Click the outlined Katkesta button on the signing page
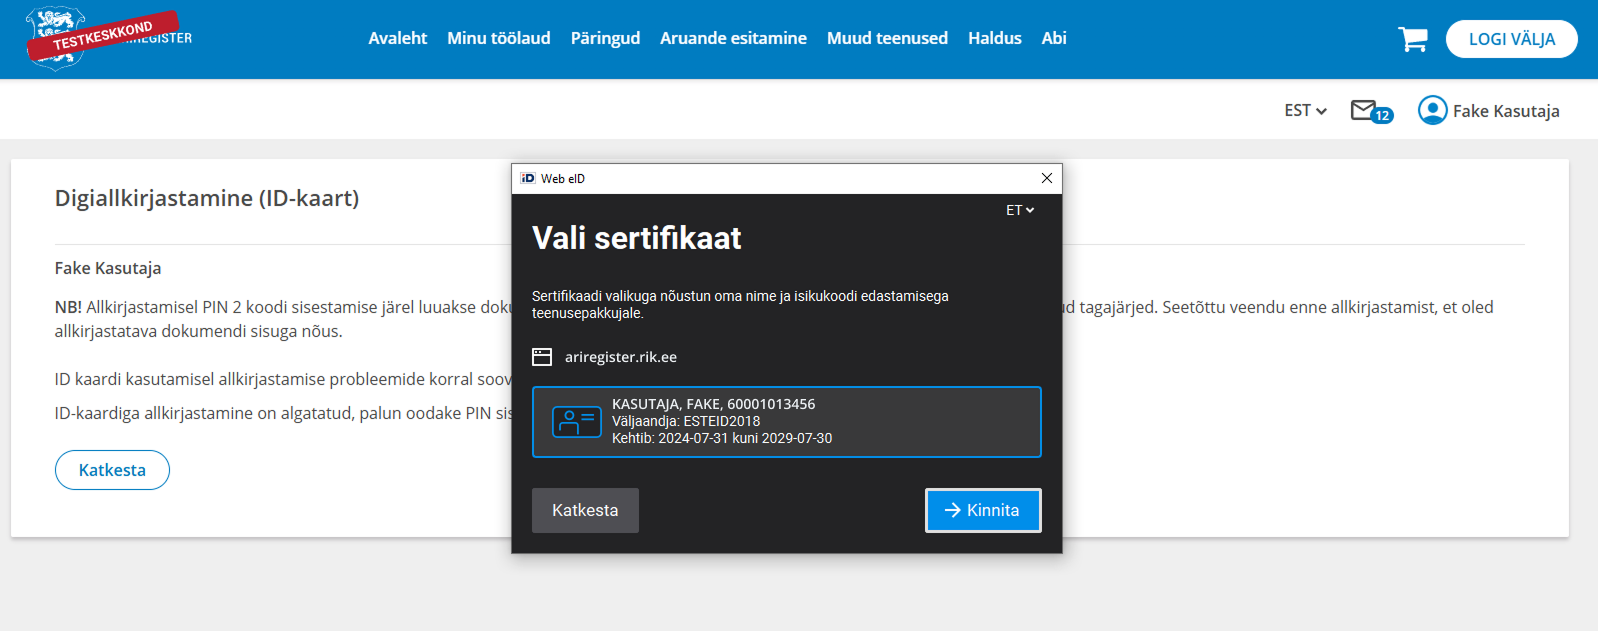This screenshot has height=631, width=1598. pos(112,470)
